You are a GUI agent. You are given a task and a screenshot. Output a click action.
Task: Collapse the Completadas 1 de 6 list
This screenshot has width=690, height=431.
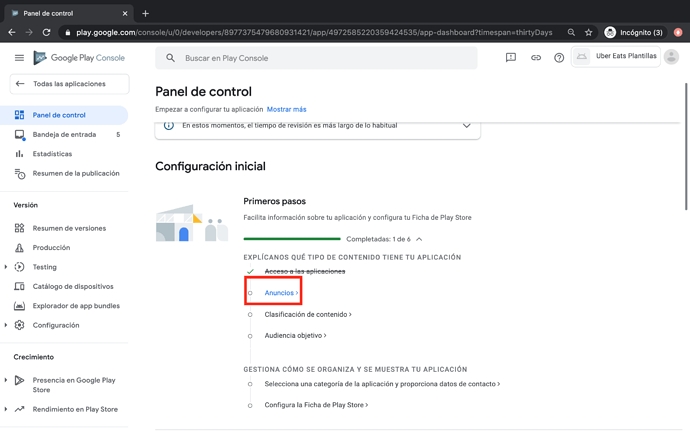click(419, 239)
